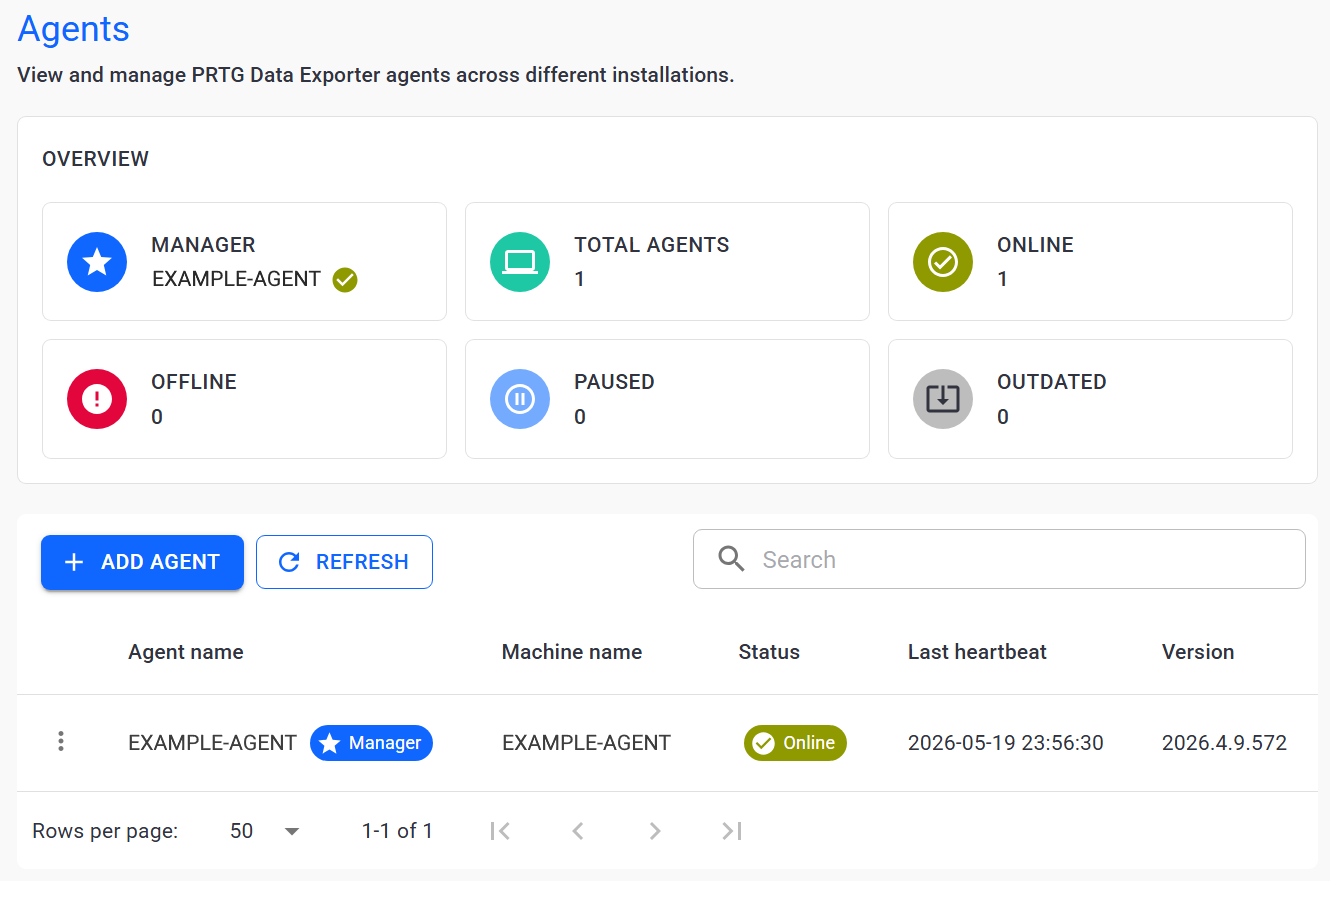This screenshot has width=1330, height=900.
Task: Go to previous page of agents table
Action: point(578,831)
